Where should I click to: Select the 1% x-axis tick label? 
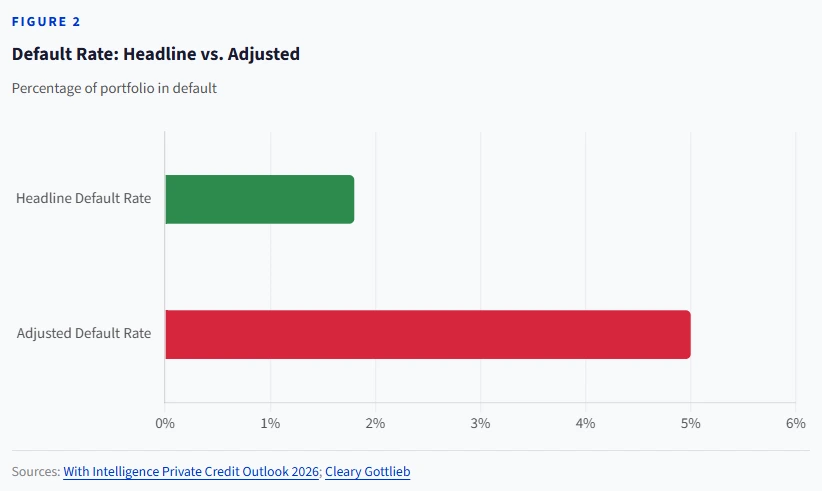pyautogui.click(x=270, y=423)
